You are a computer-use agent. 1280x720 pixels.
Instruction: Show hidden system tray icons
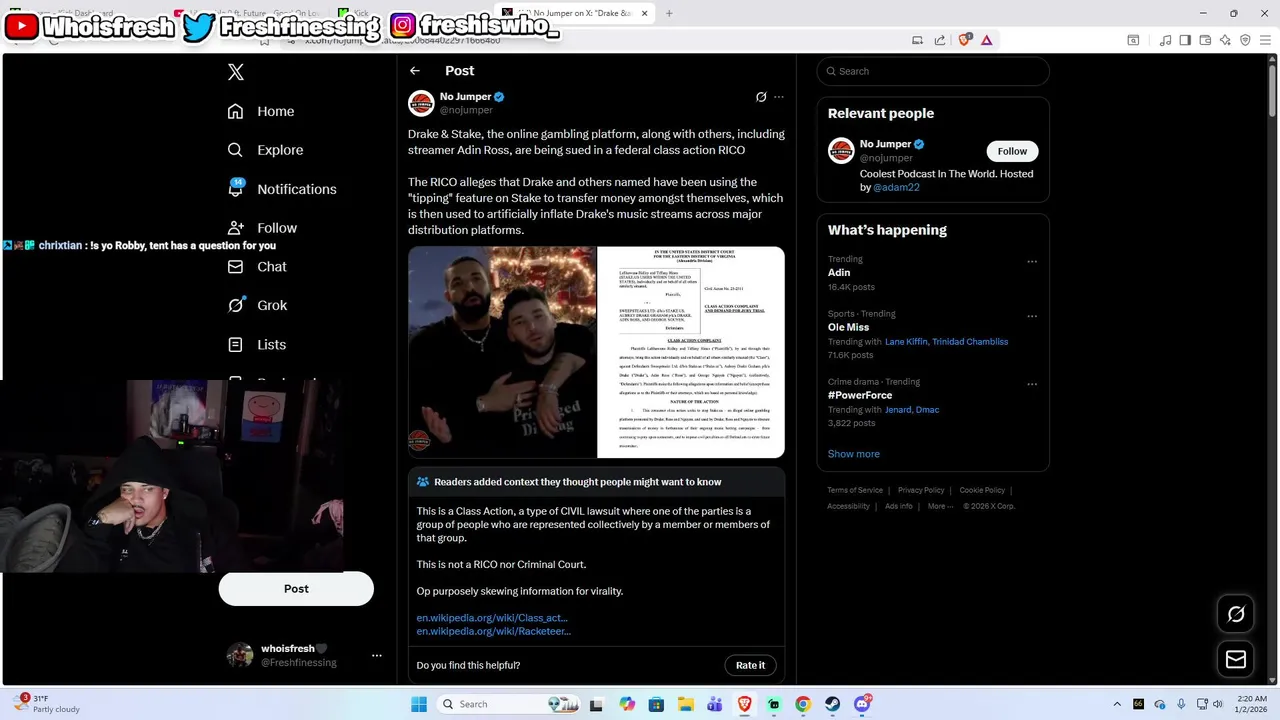[1117, 704]
